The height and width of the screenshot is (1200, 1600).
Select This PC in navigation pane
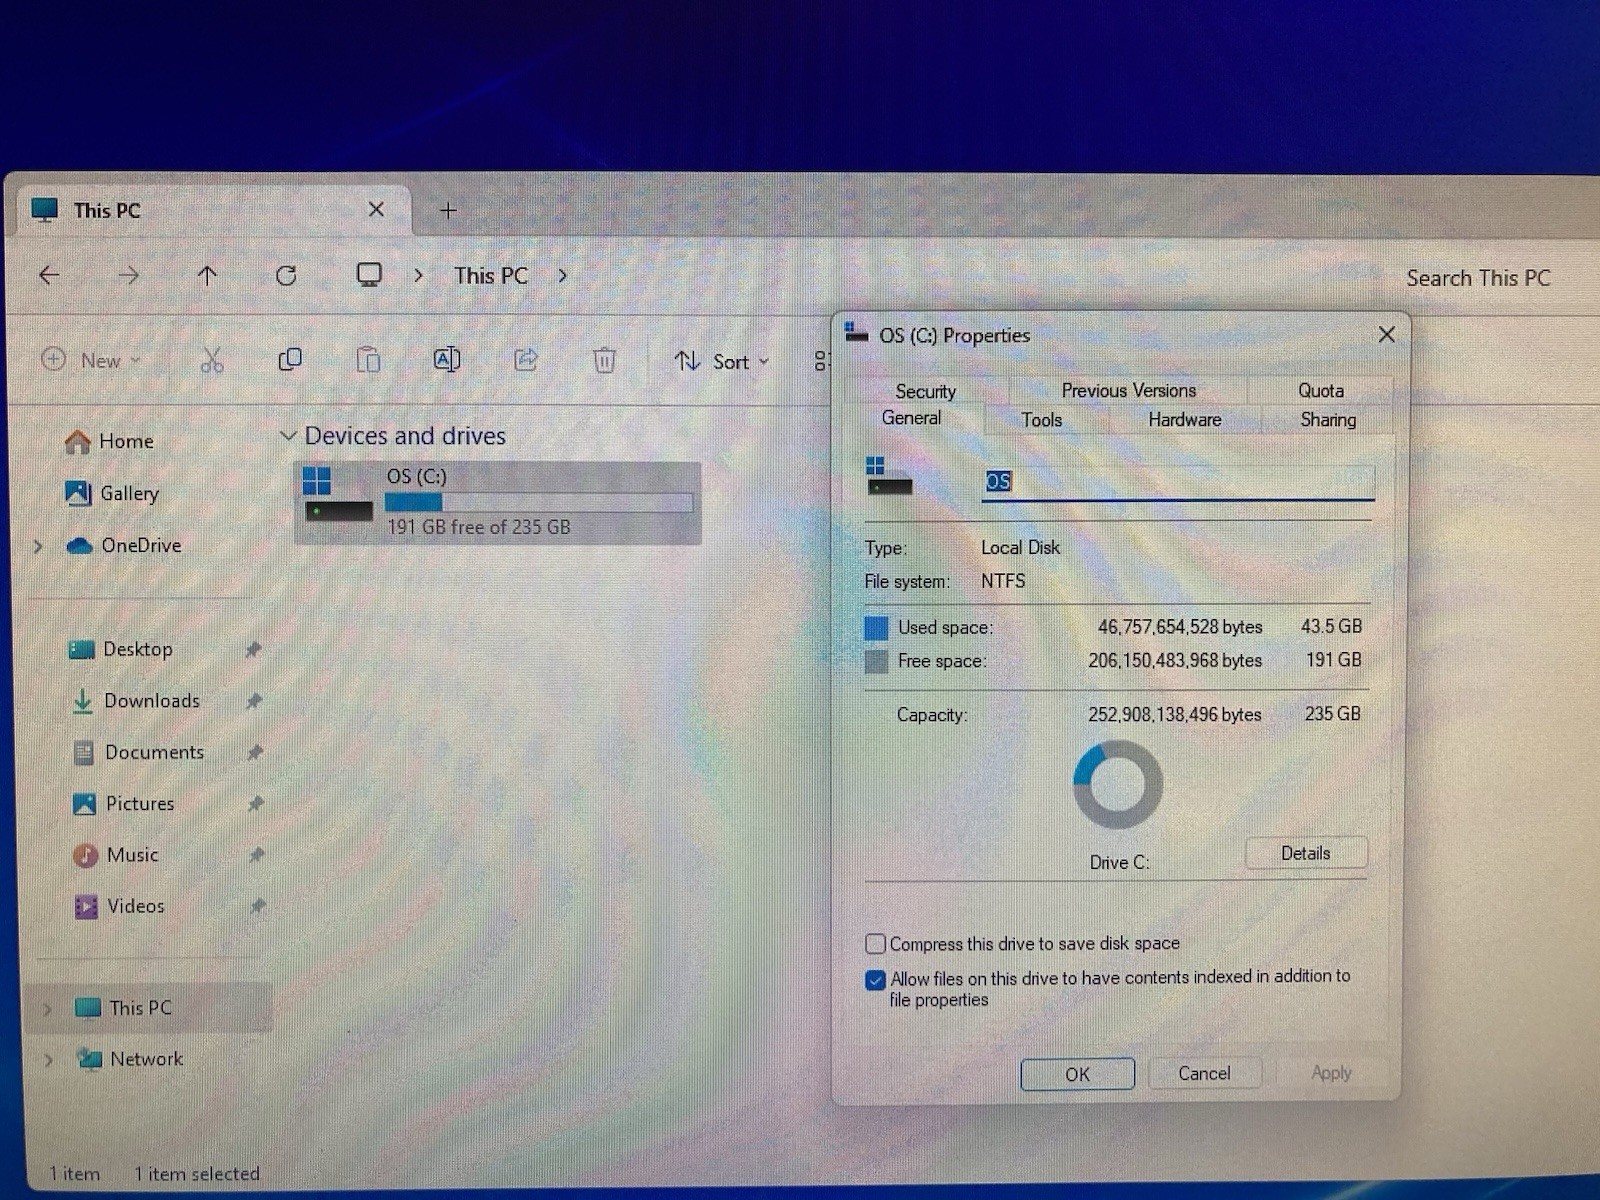pos(150,1008)
